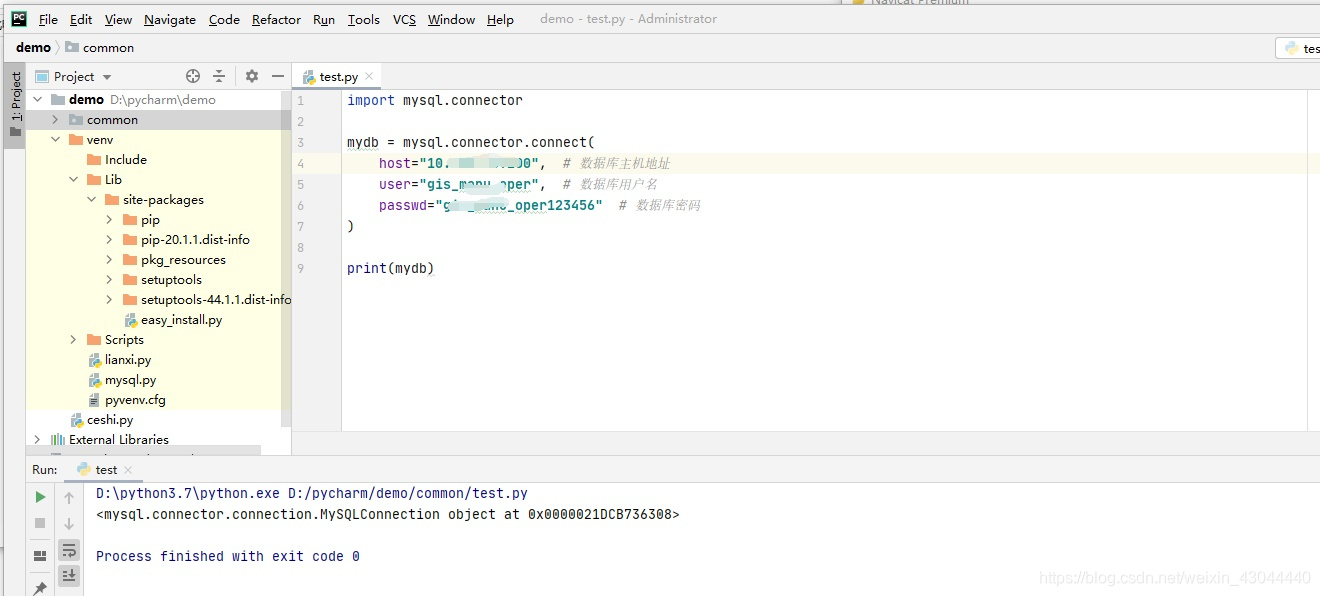
Task: Expand the common folder
Action: pos(56,119)
